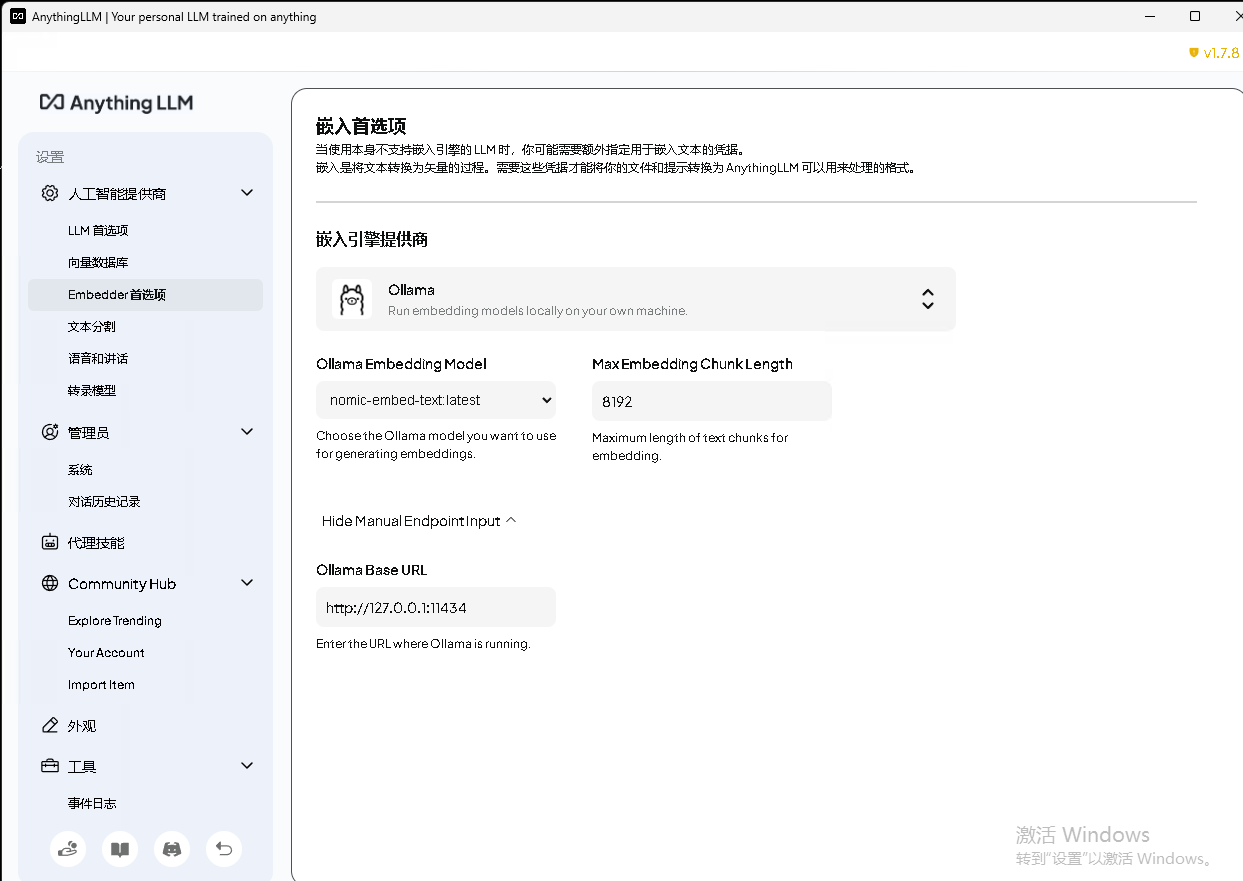Maximize the AnythingLLM window
The image size is (1243, 881).
pos(1195,16)
